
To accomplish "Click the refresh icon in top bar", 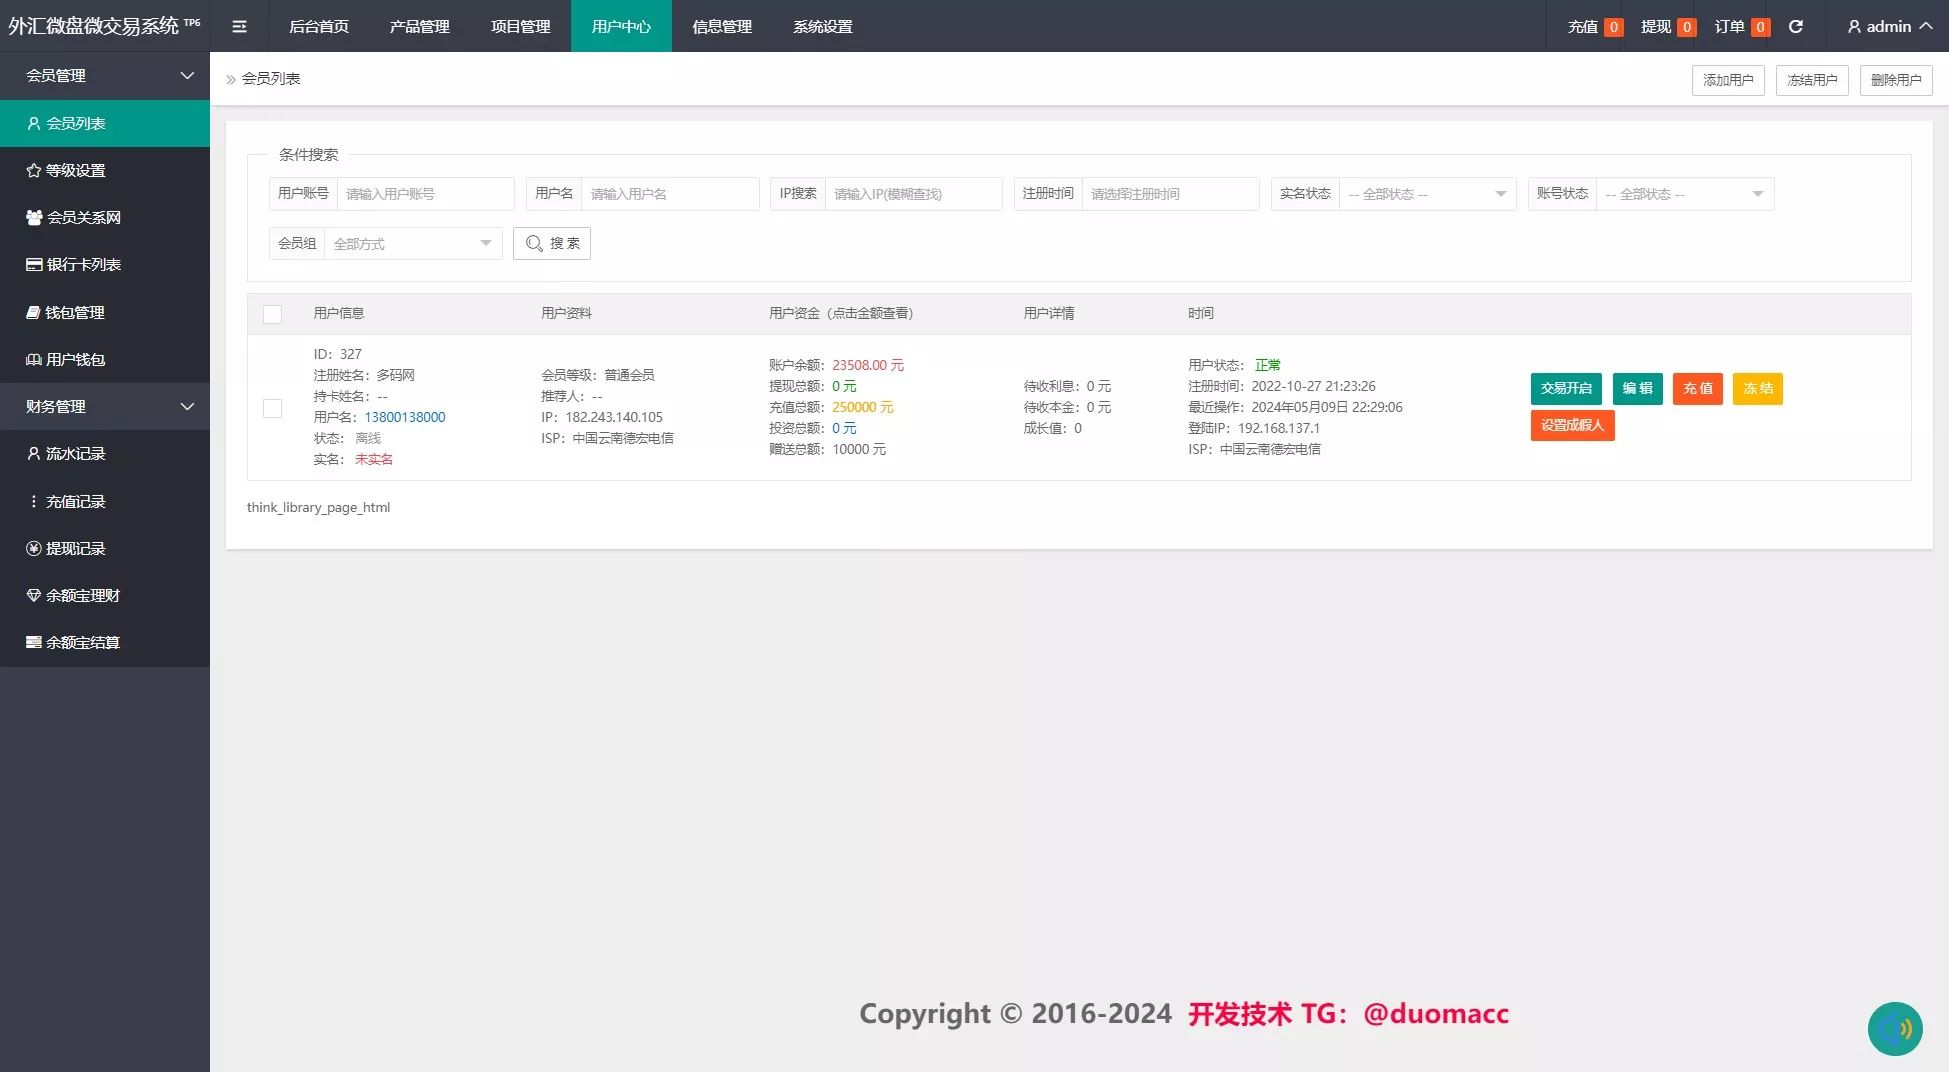I will [1796, 27].
